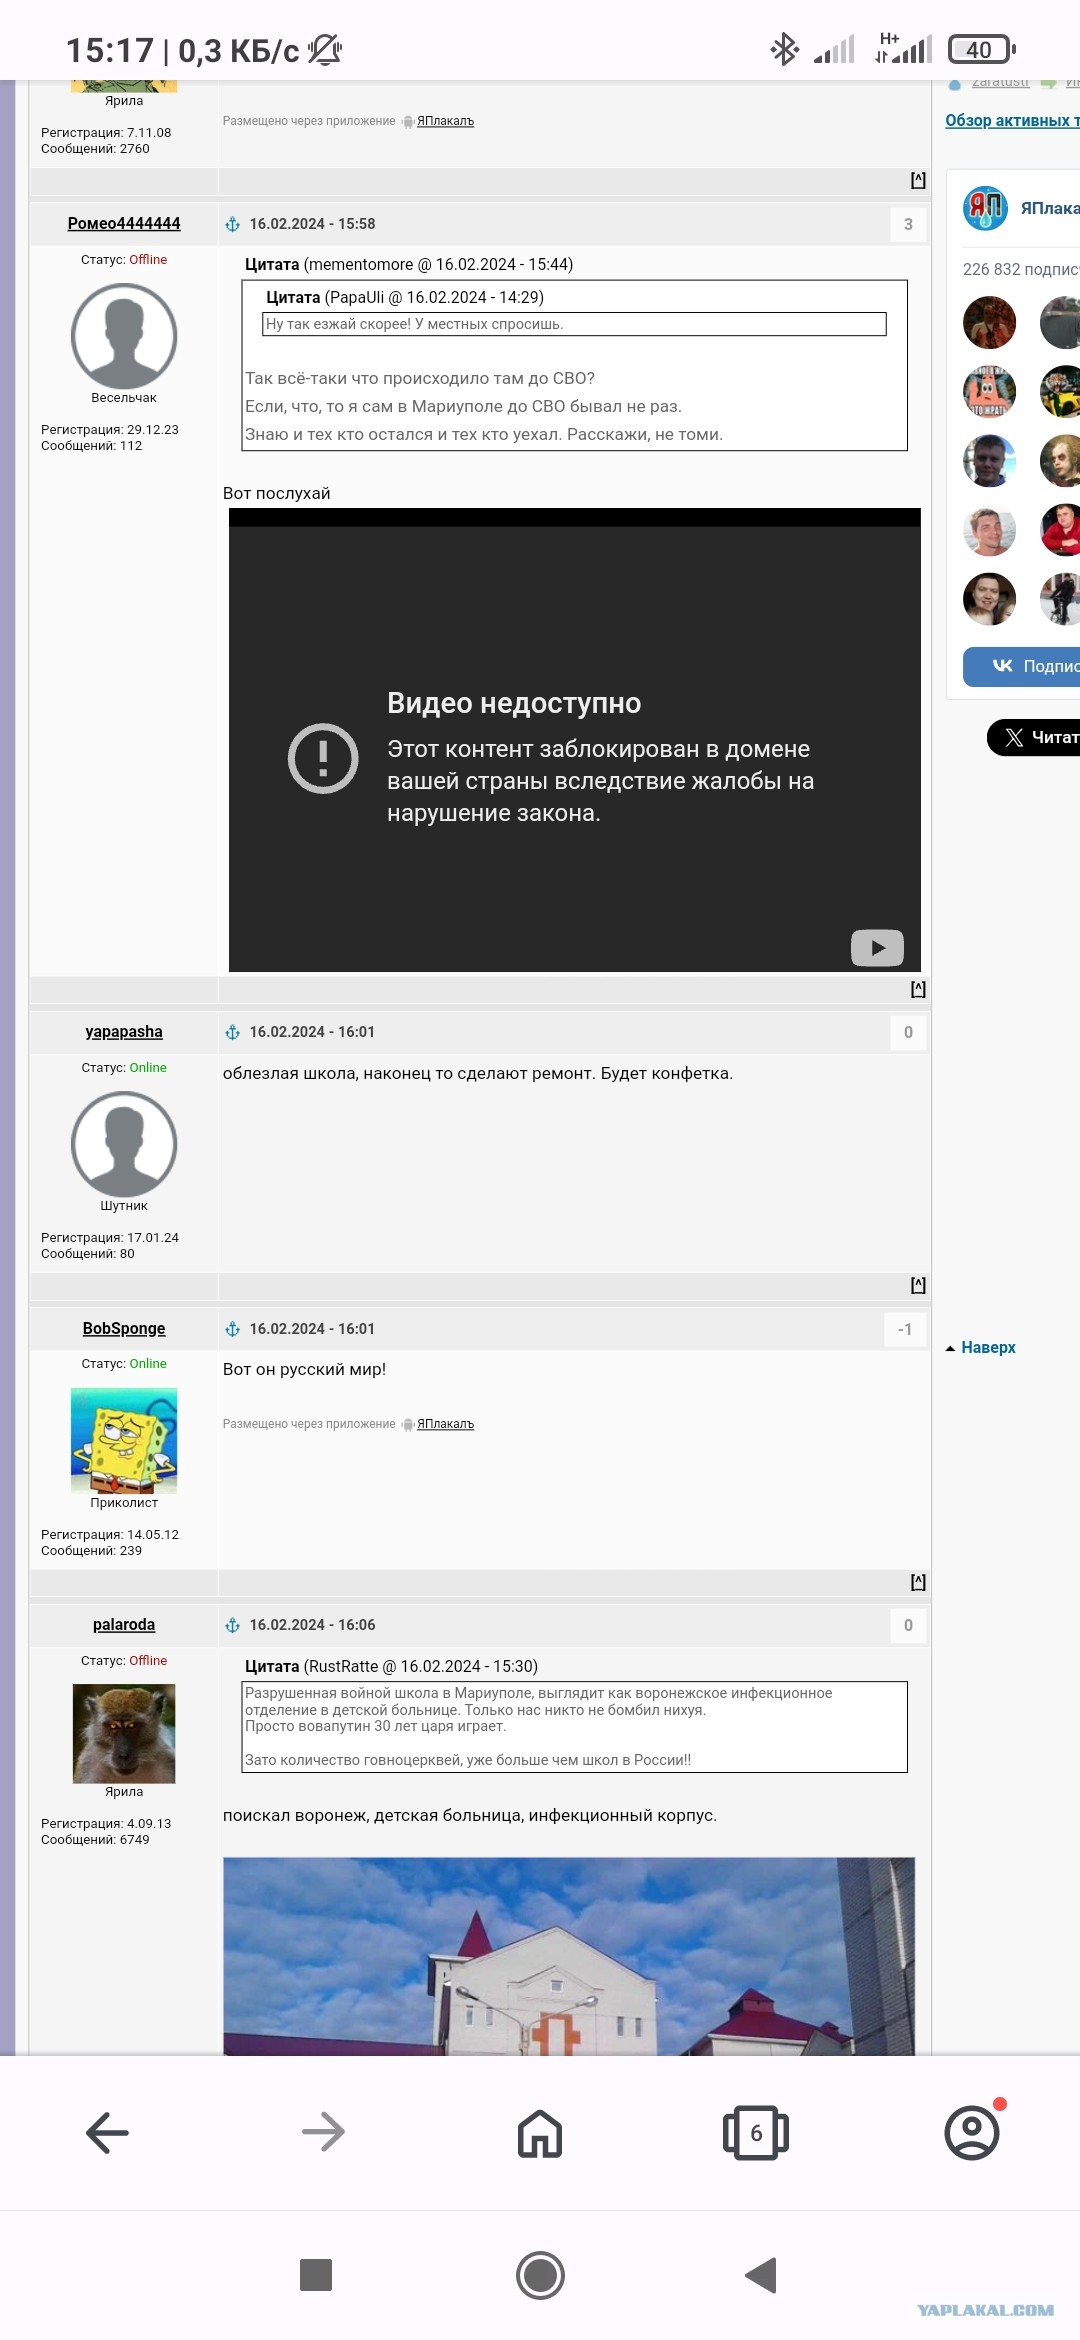Tap the browser forward arrow
1080x2340 pixels.
click(324, 2132)
